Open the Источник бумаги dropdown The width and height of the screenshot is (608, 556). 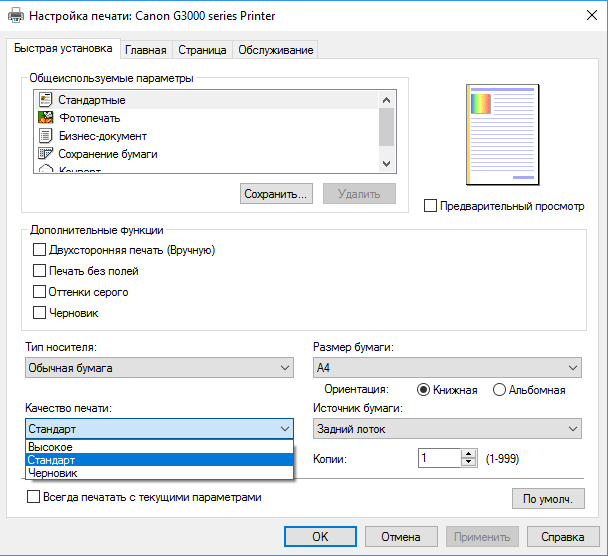click(x=447, y=428)
